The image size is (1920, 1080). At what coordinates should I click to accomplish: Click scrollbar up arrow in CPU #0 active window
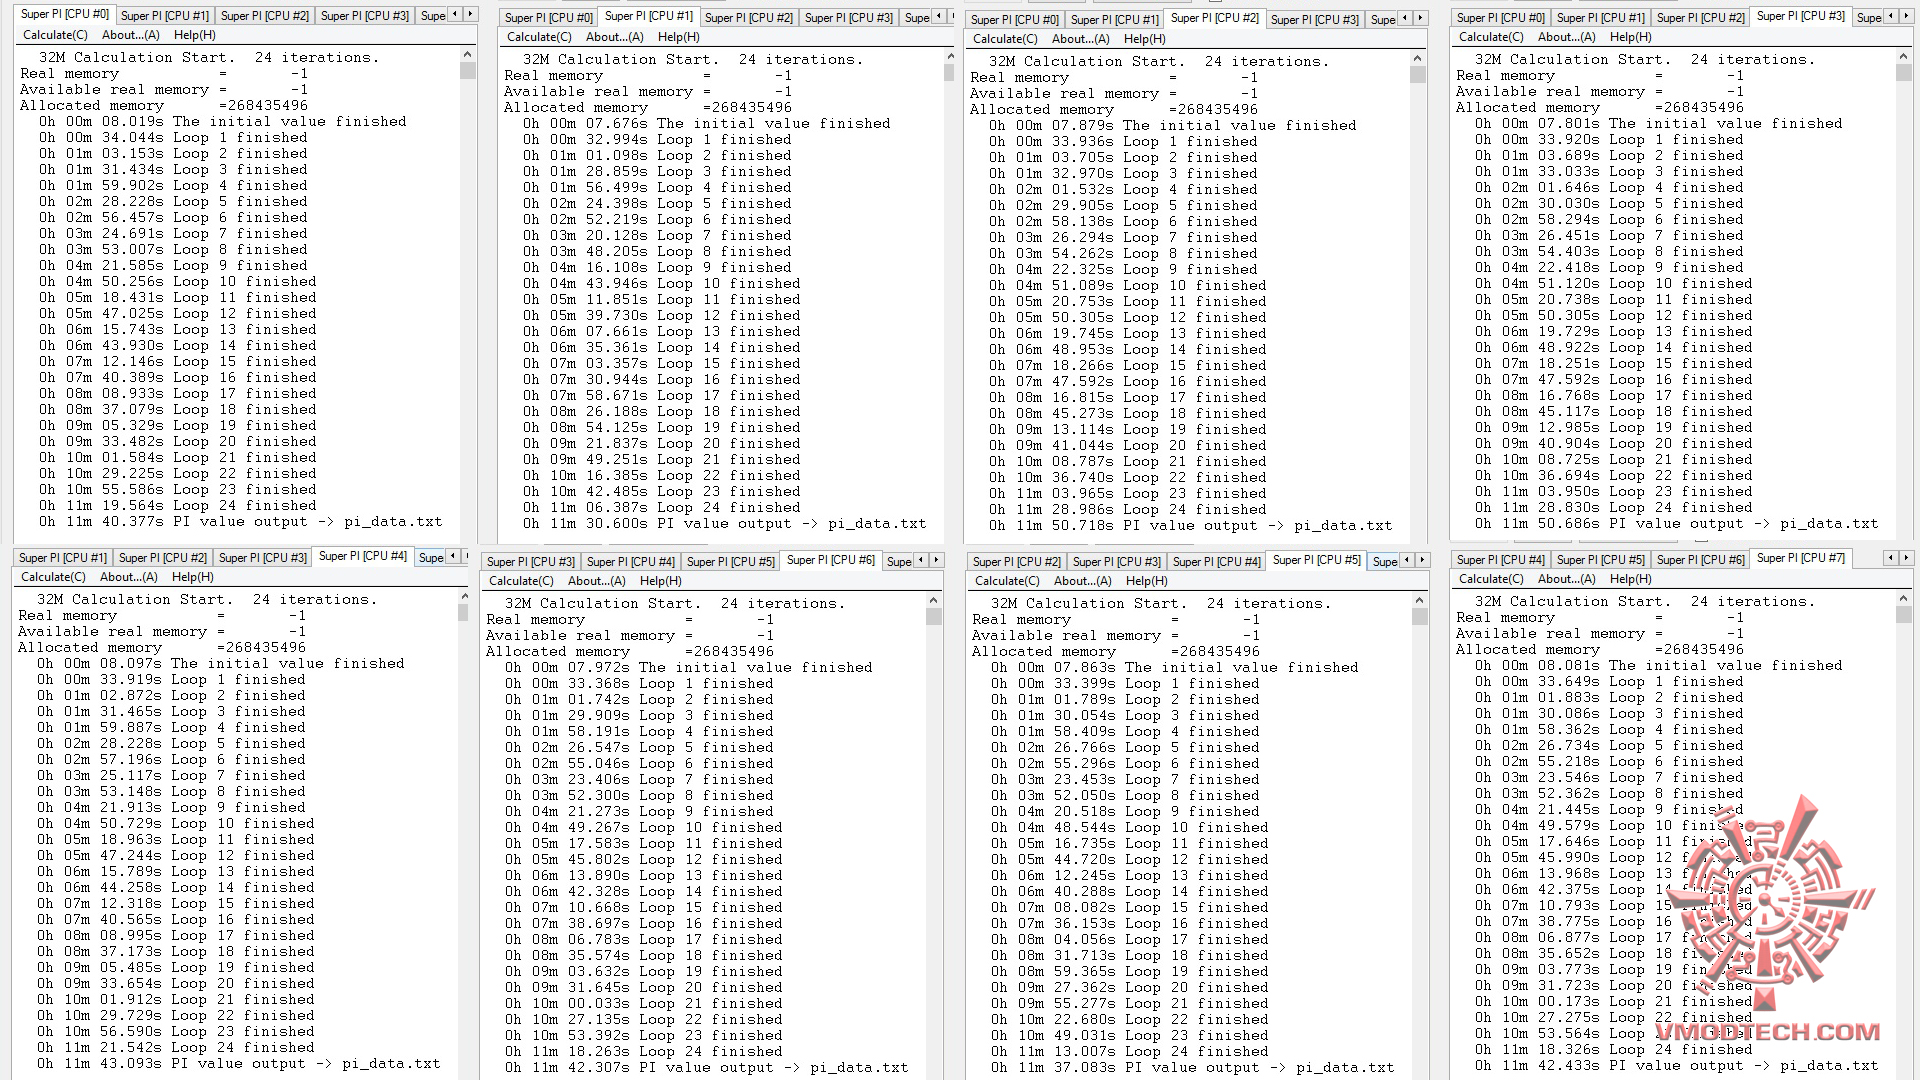click(467, 55)
